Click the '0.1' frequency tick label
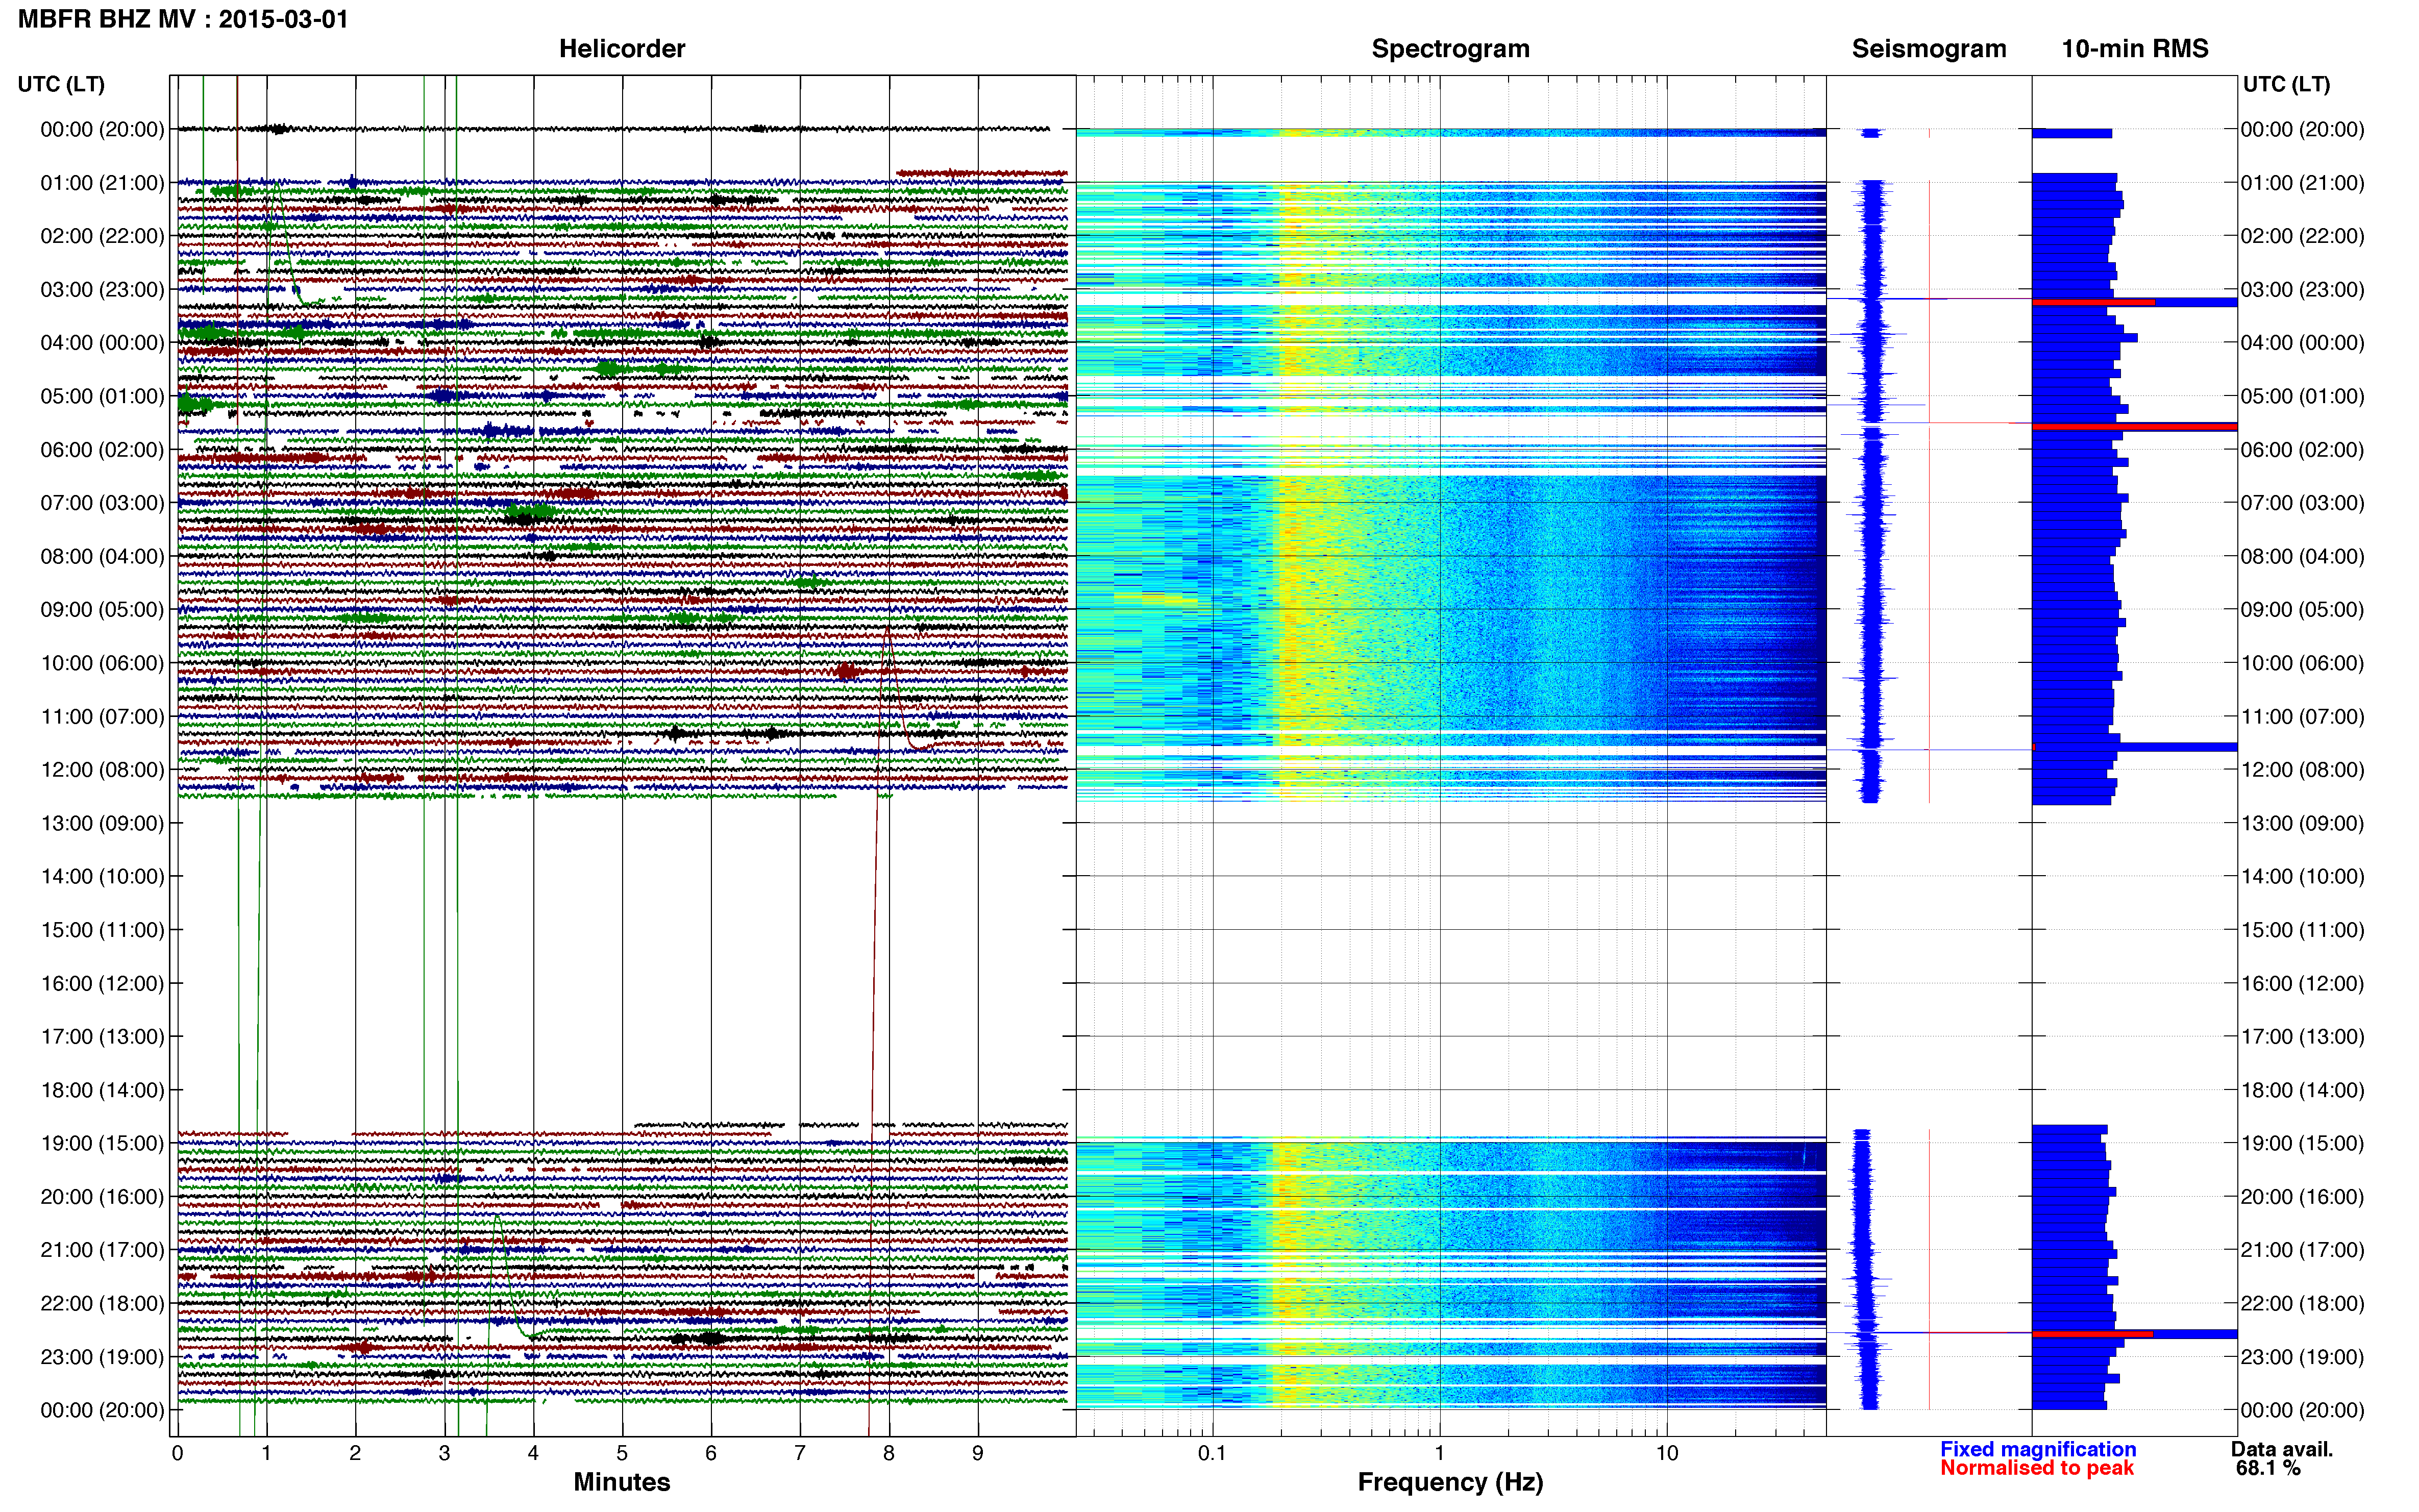Image resolution: width=2419 pixels, height=1512 pixels. coord(1212,1453)
